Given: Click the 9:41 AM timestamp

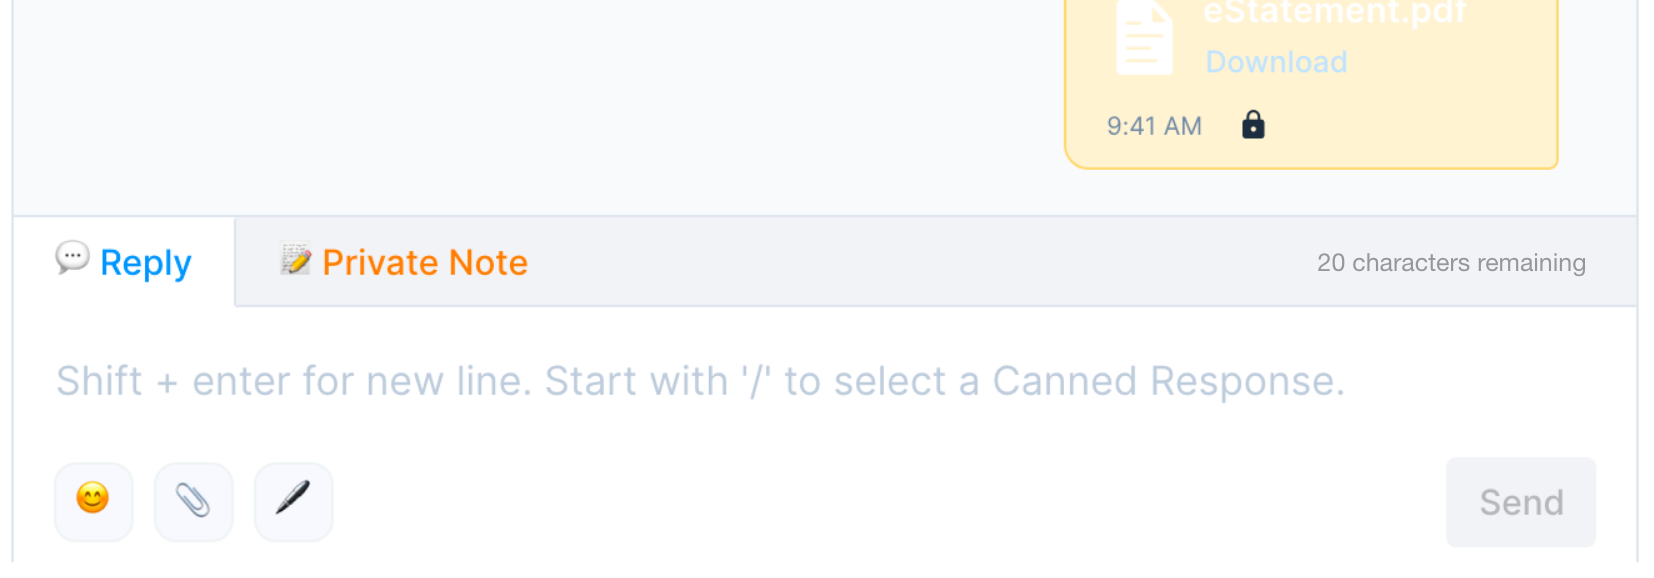Looking at the screenshot, I should coord(1153,125).
